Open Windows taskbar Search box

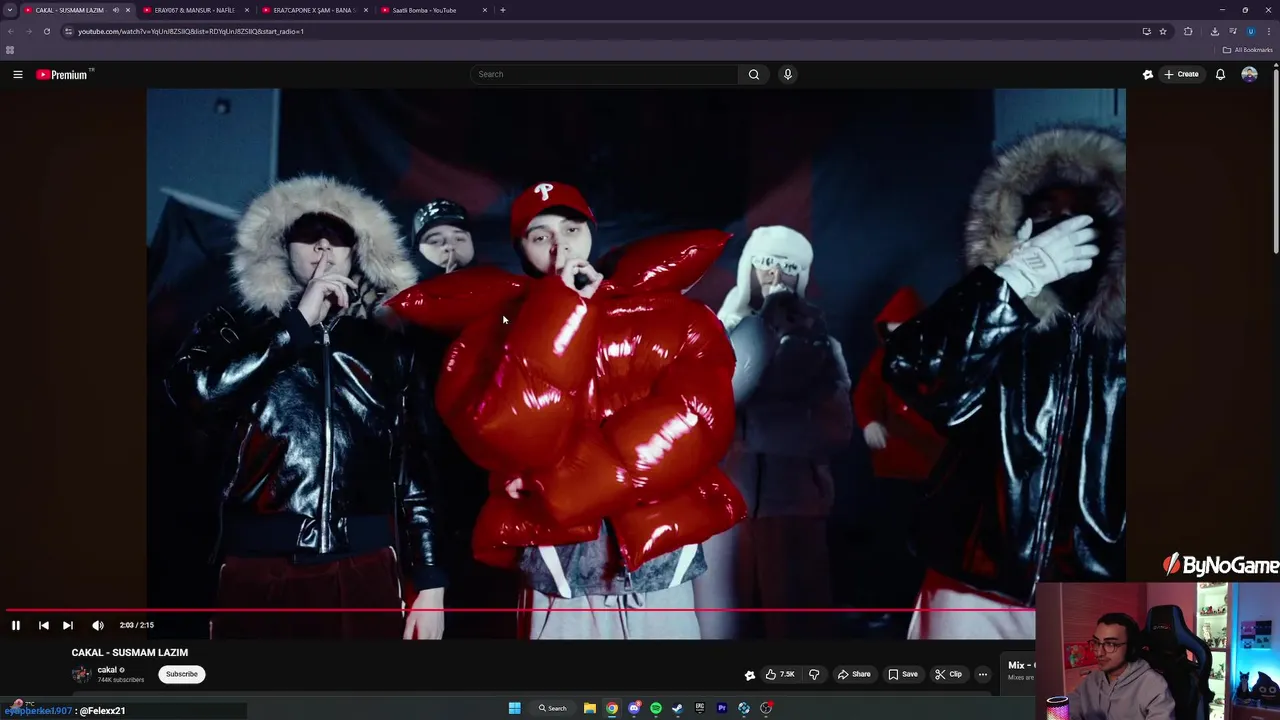click(552, 708)
